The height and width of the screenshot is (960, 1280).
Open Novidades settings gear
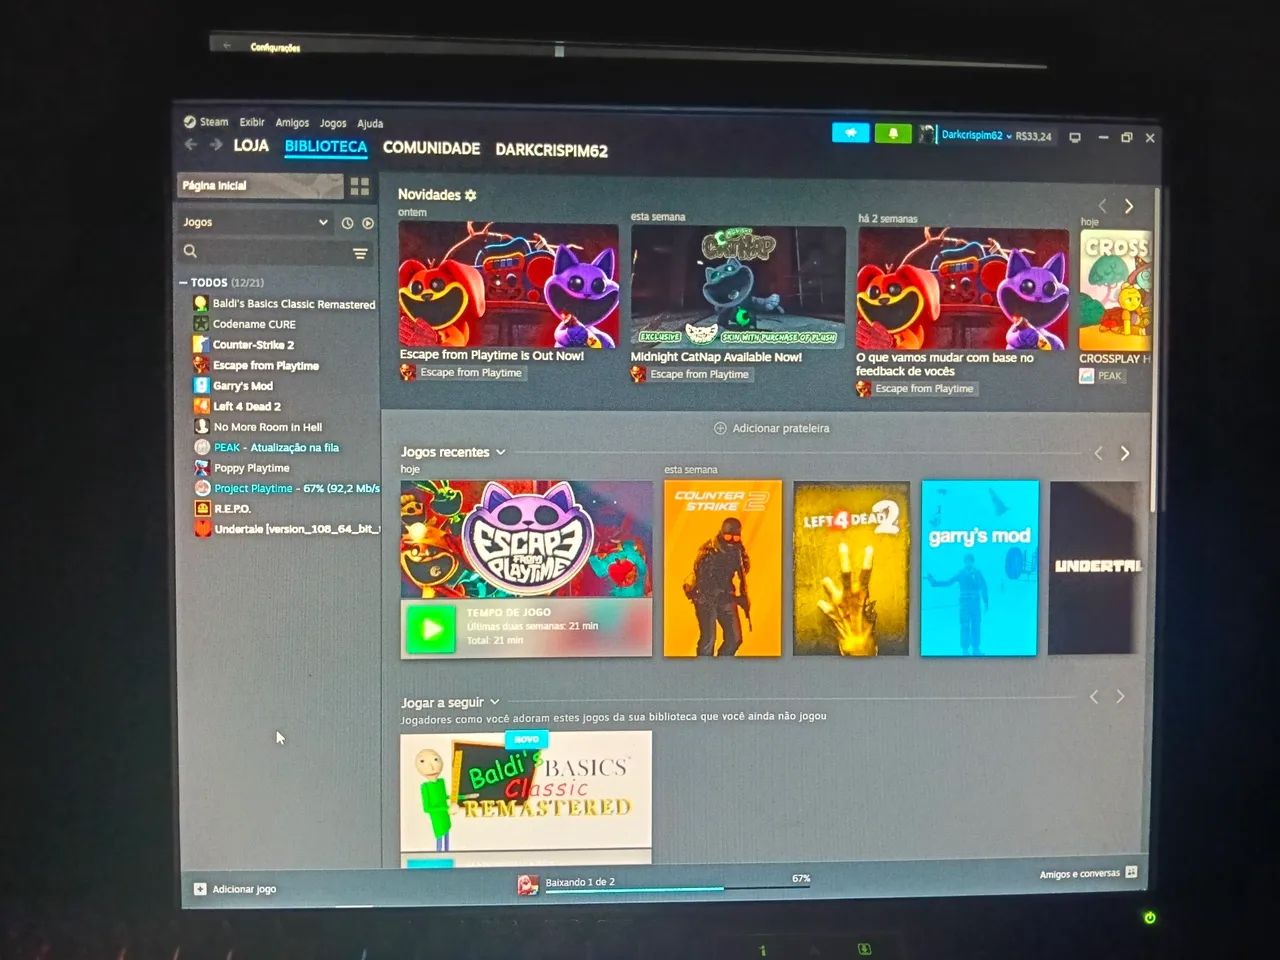pyautogui.click(x=470, y=195)
